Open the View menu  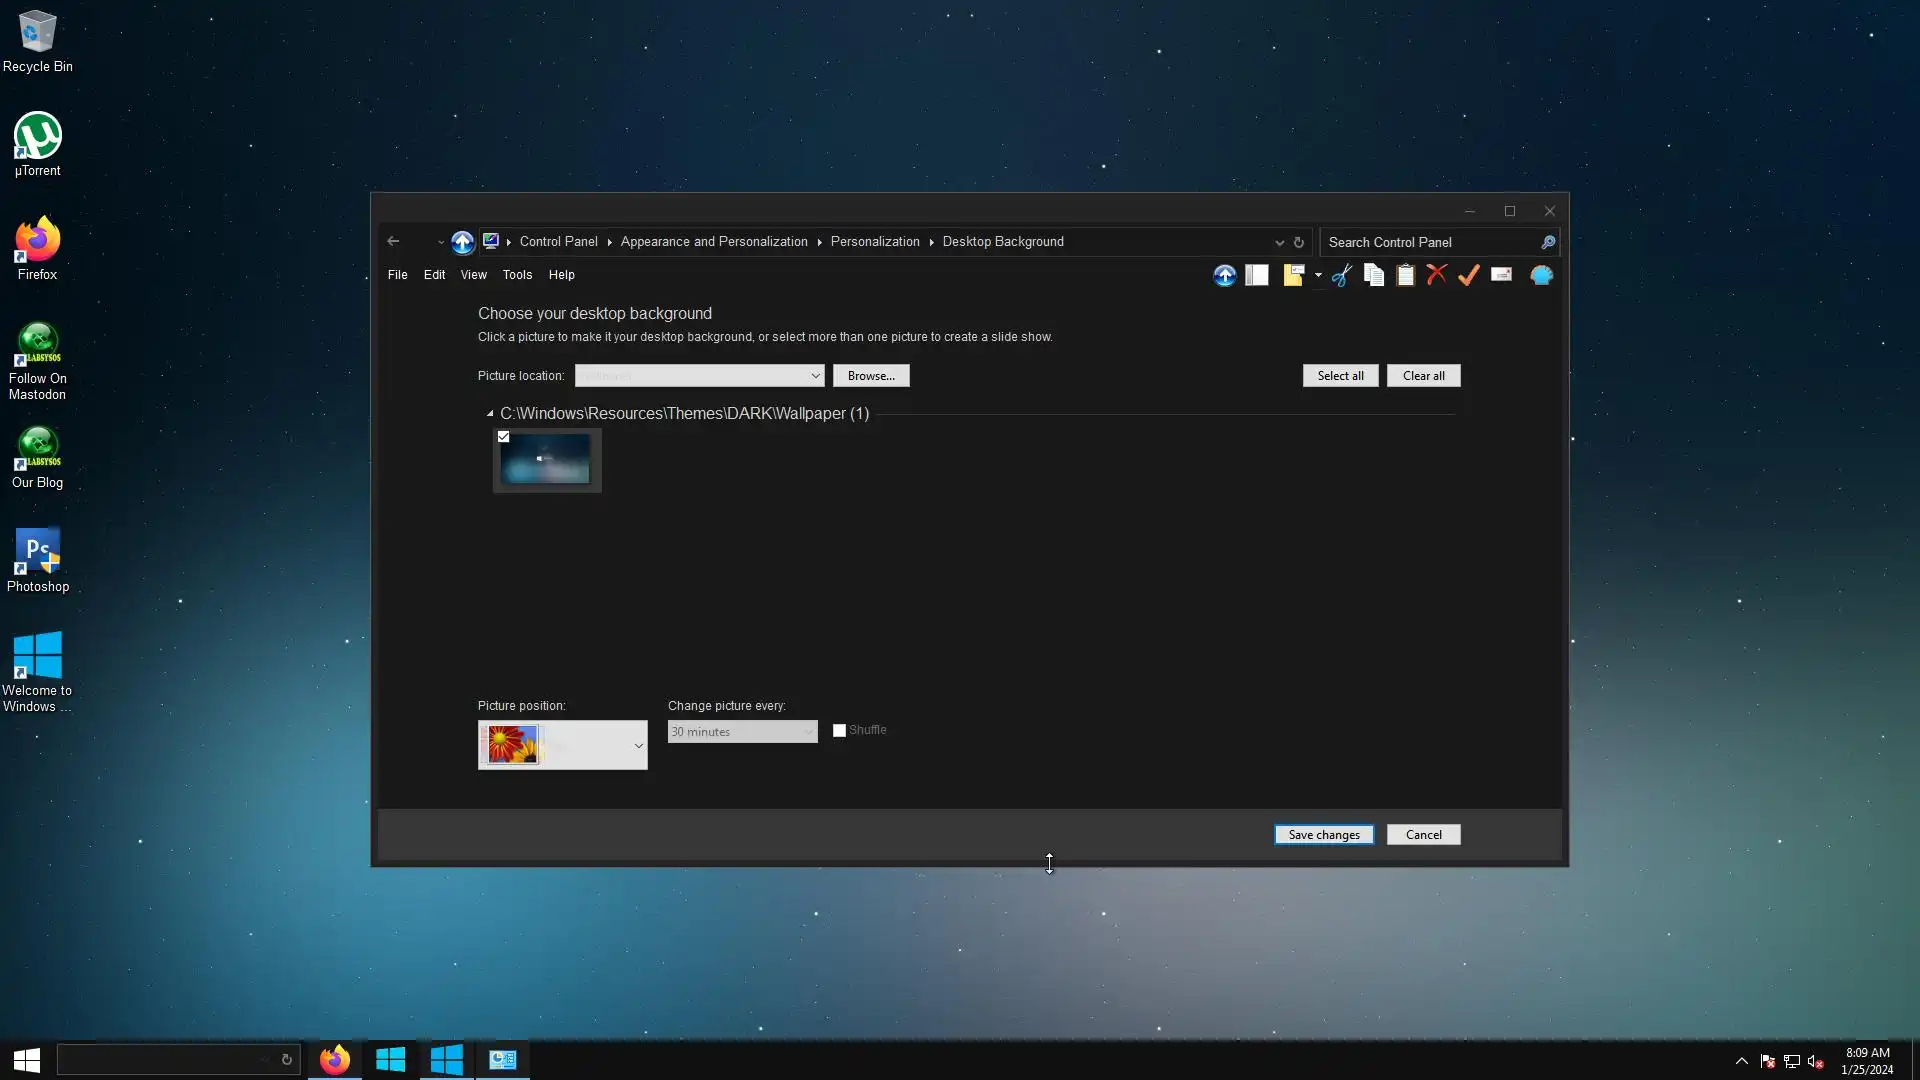473,275
